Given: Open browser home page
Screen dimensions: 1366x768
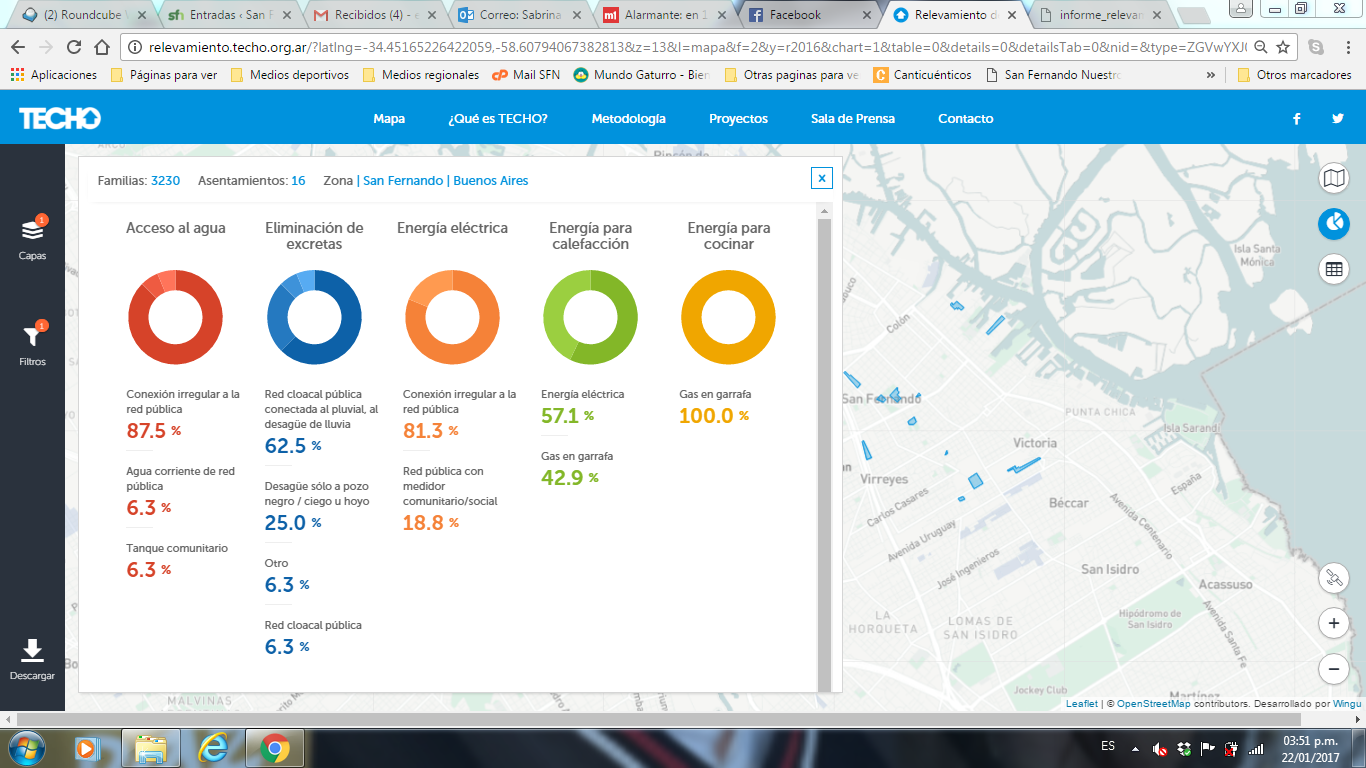Looking at the screenshot, I should (x=101, y=47).
